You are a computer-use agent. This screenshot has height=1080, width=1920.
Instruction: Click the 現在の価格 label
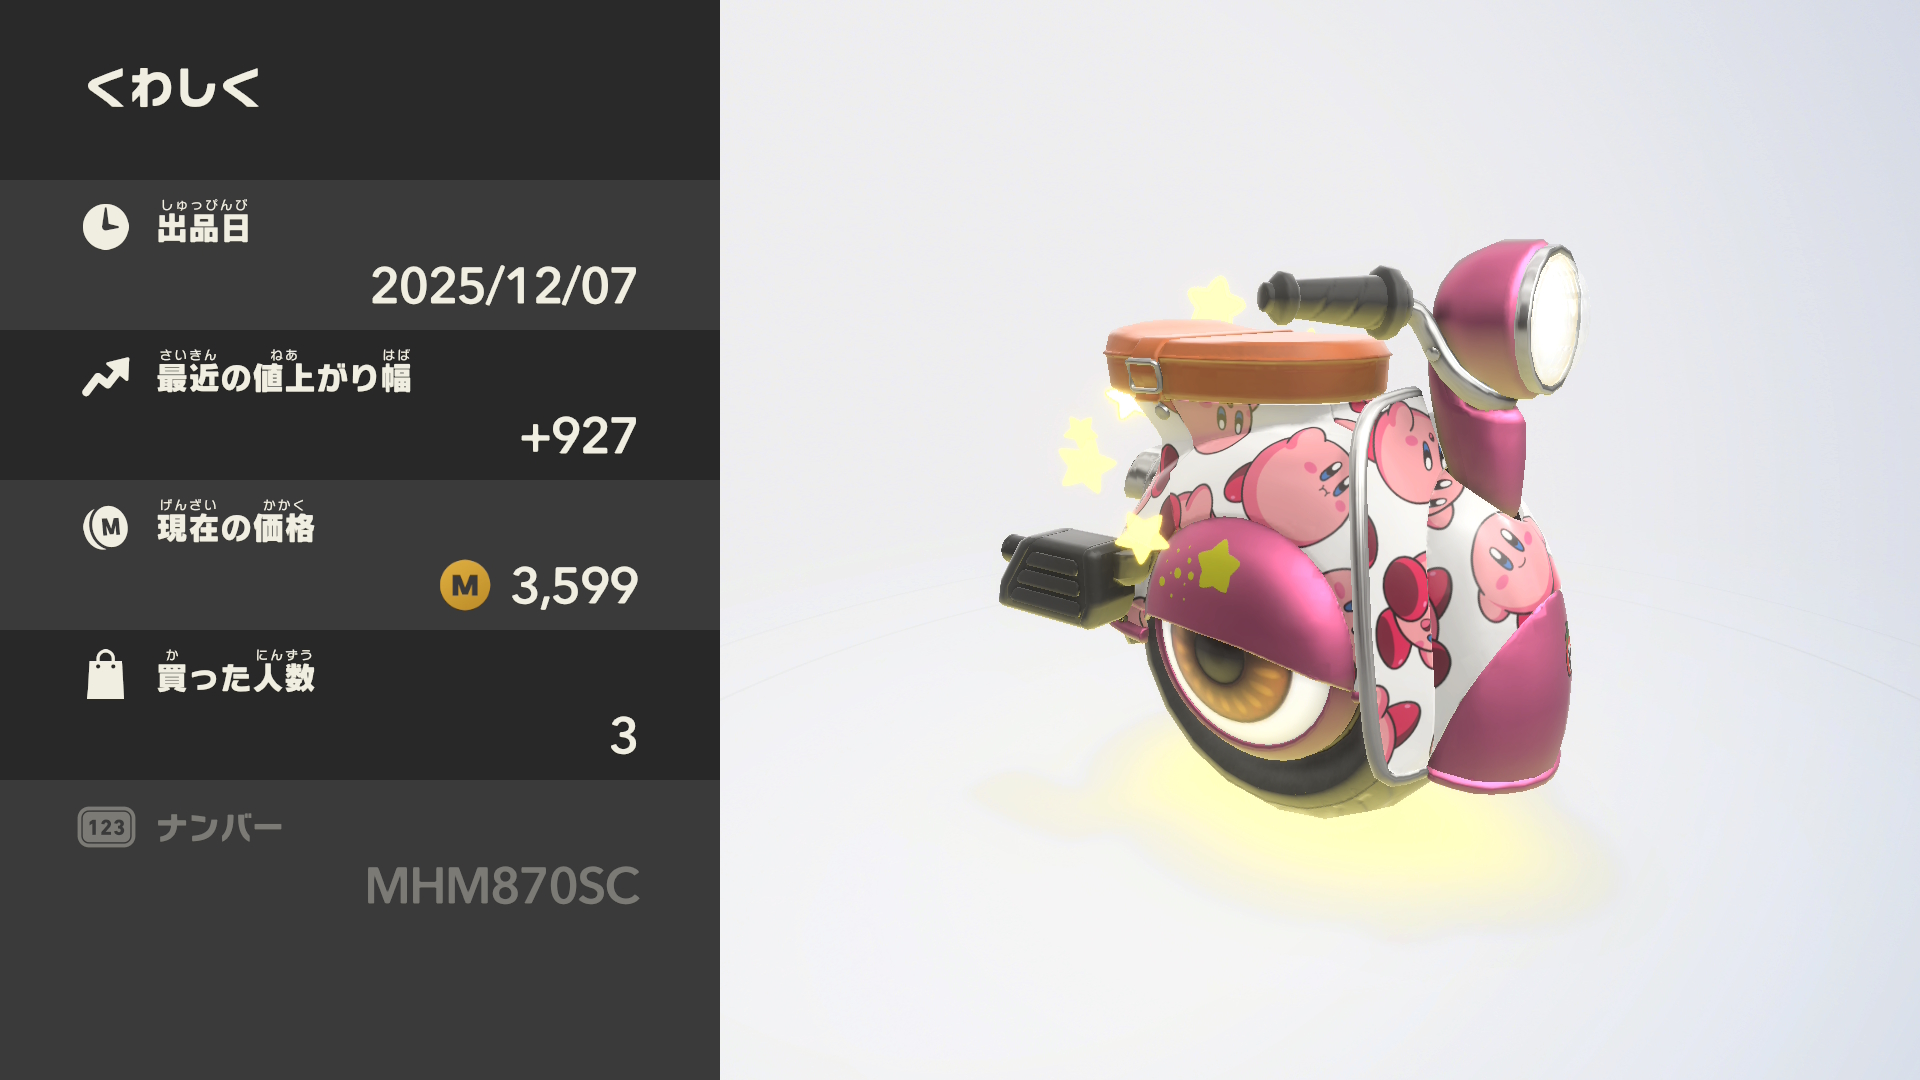[x=236, y=521]
